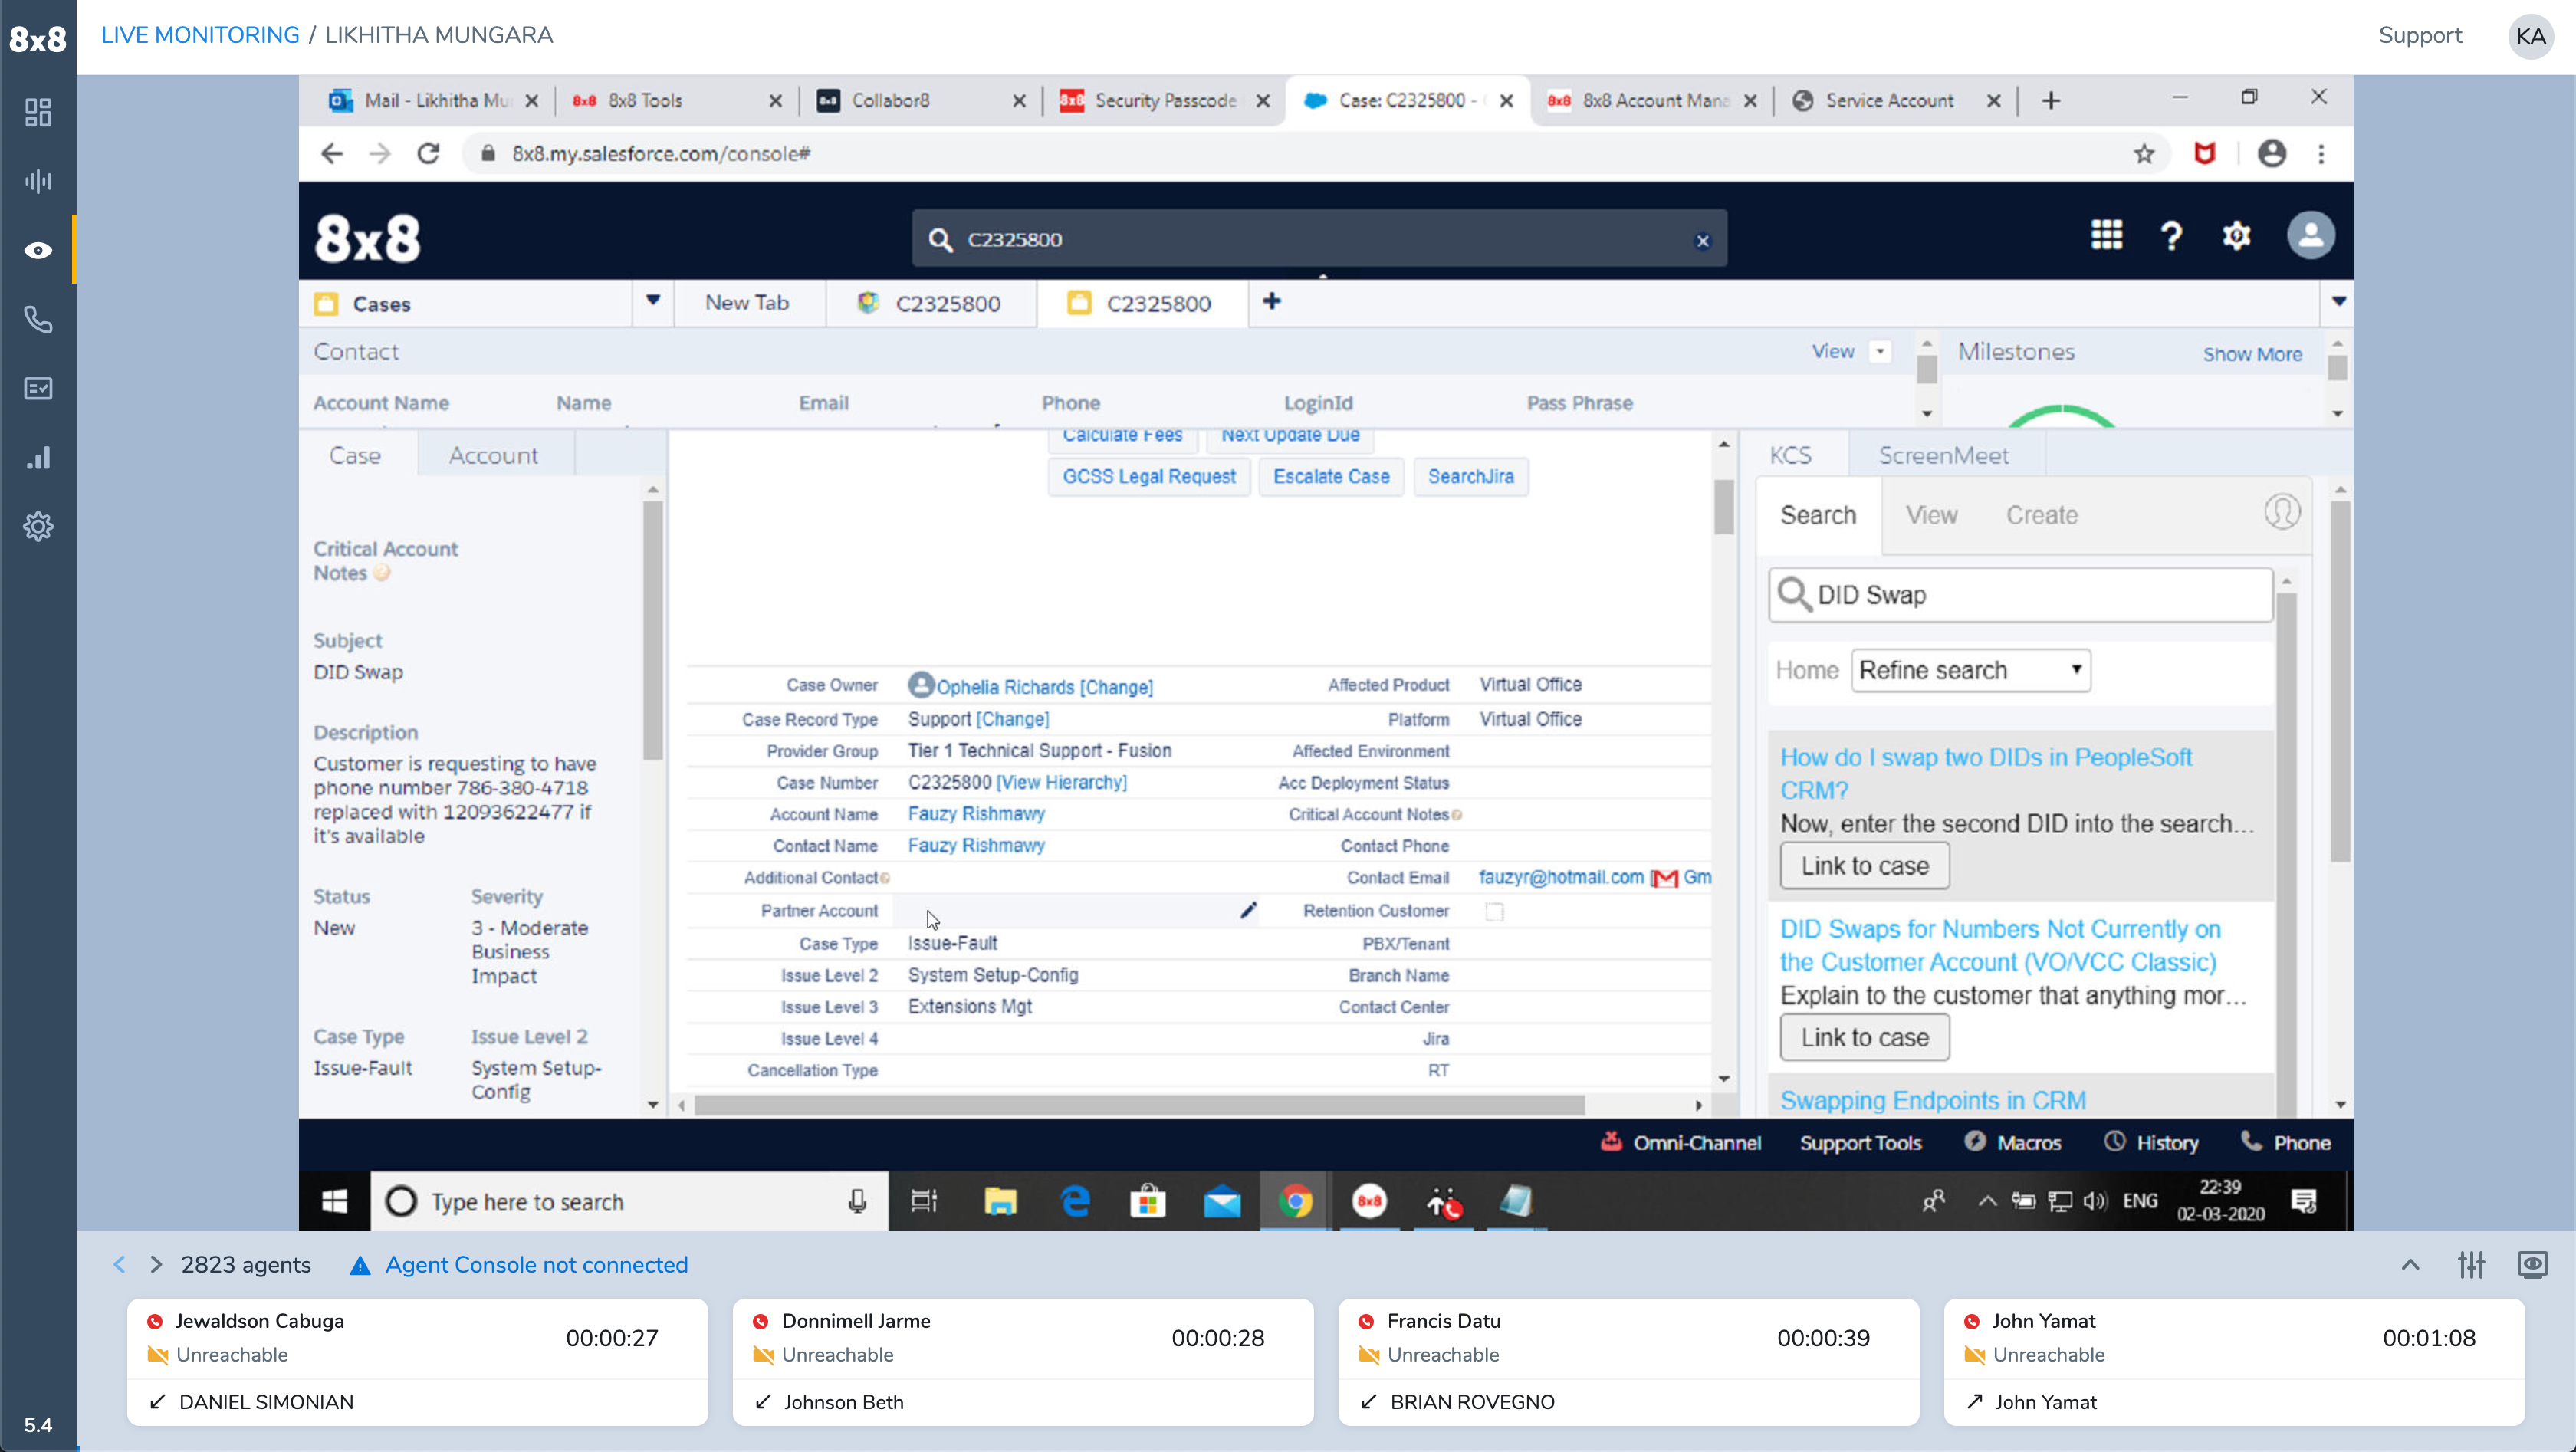
Task: Collapse the agents panel with up chevron
Action: 2410,1265
